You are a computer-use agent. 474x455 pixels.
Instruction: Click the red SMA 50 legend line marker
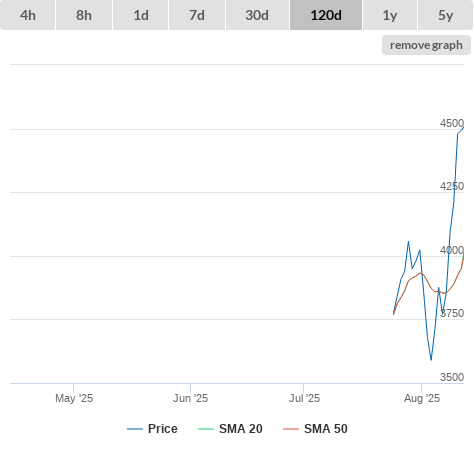(291, 429)
